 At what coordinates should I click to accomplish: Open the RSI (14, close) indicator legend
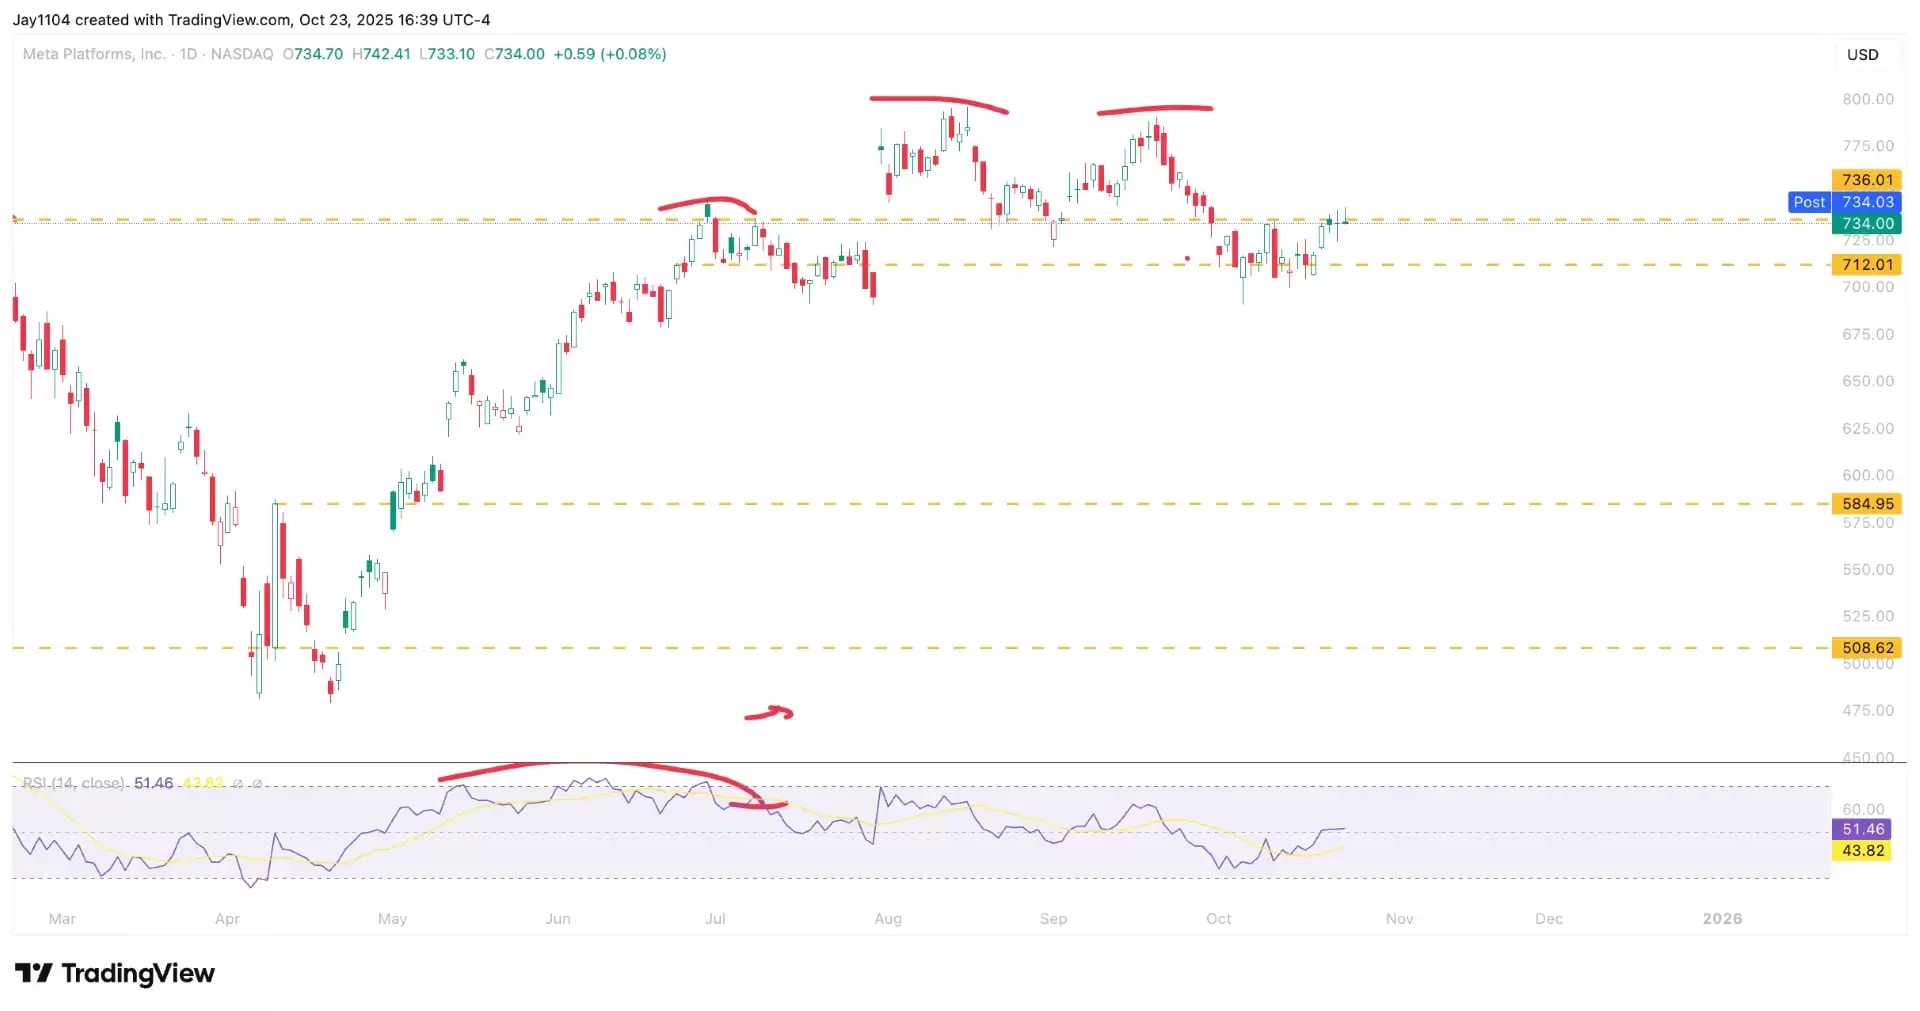click(75, 783)
